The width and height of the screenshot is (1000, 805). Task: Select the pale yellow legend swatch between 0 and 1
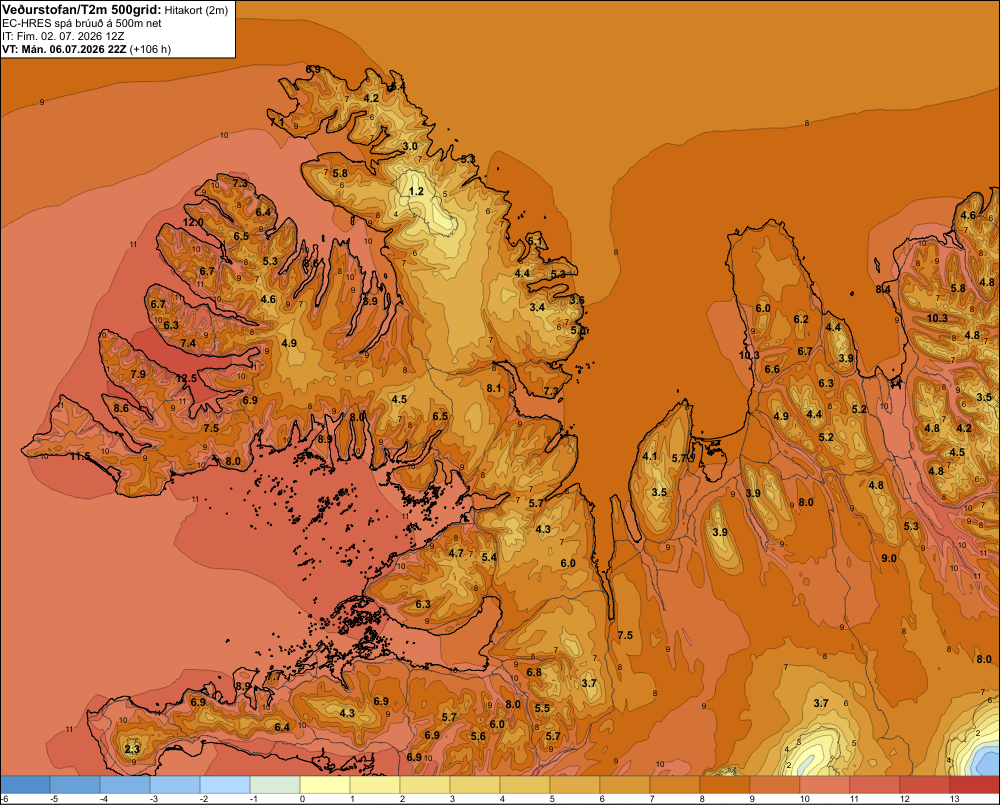click(325, 784)
